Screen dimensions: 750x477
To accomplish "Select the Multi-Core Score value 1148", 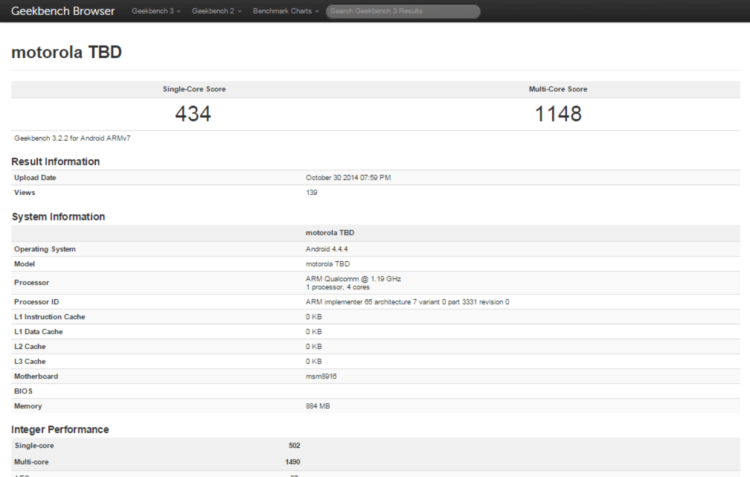I will point(557,114).
